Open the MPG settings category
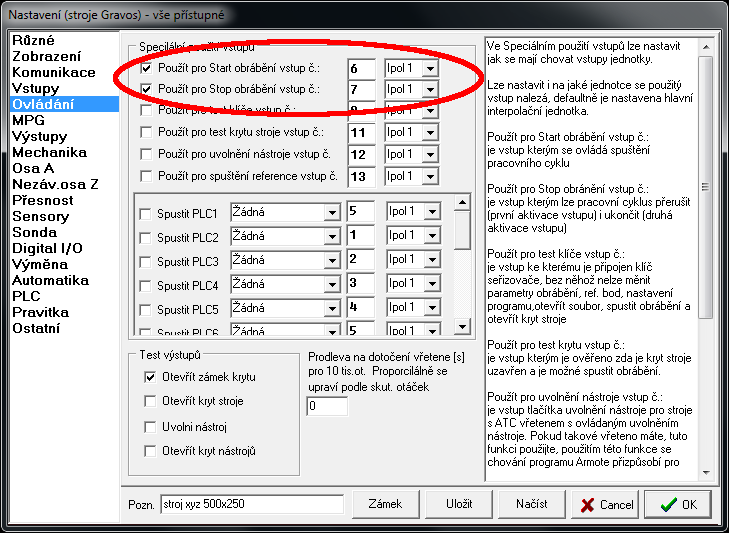This screenshot has width=729, height=533. [28, 120]
